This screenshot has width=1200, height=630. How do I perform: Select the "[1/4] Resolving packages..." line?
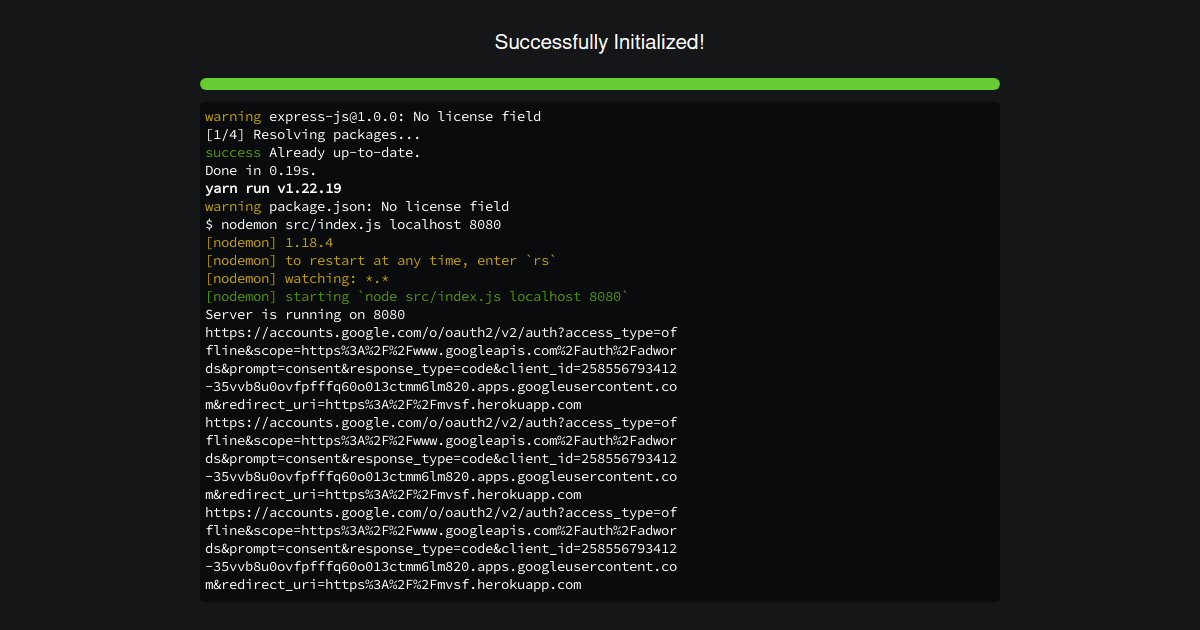313,135
